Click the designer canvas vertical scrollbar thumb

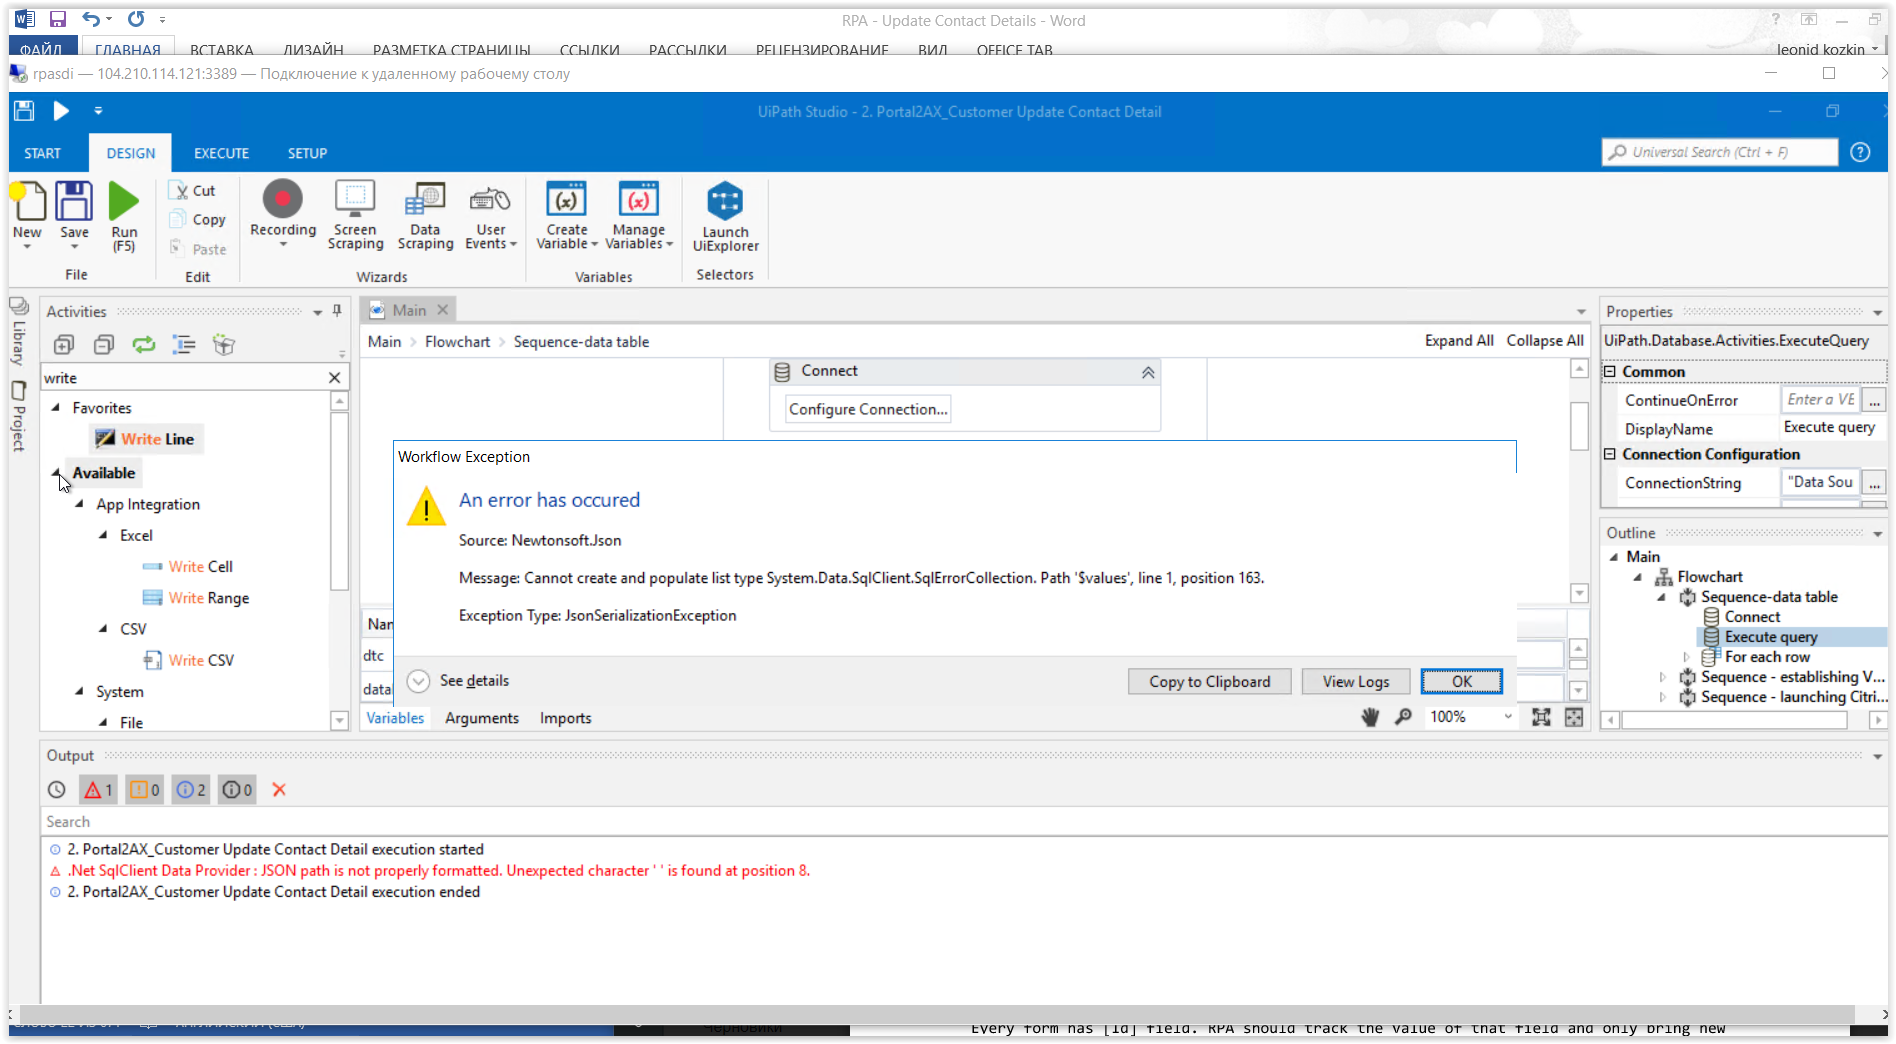(1579, 425)
